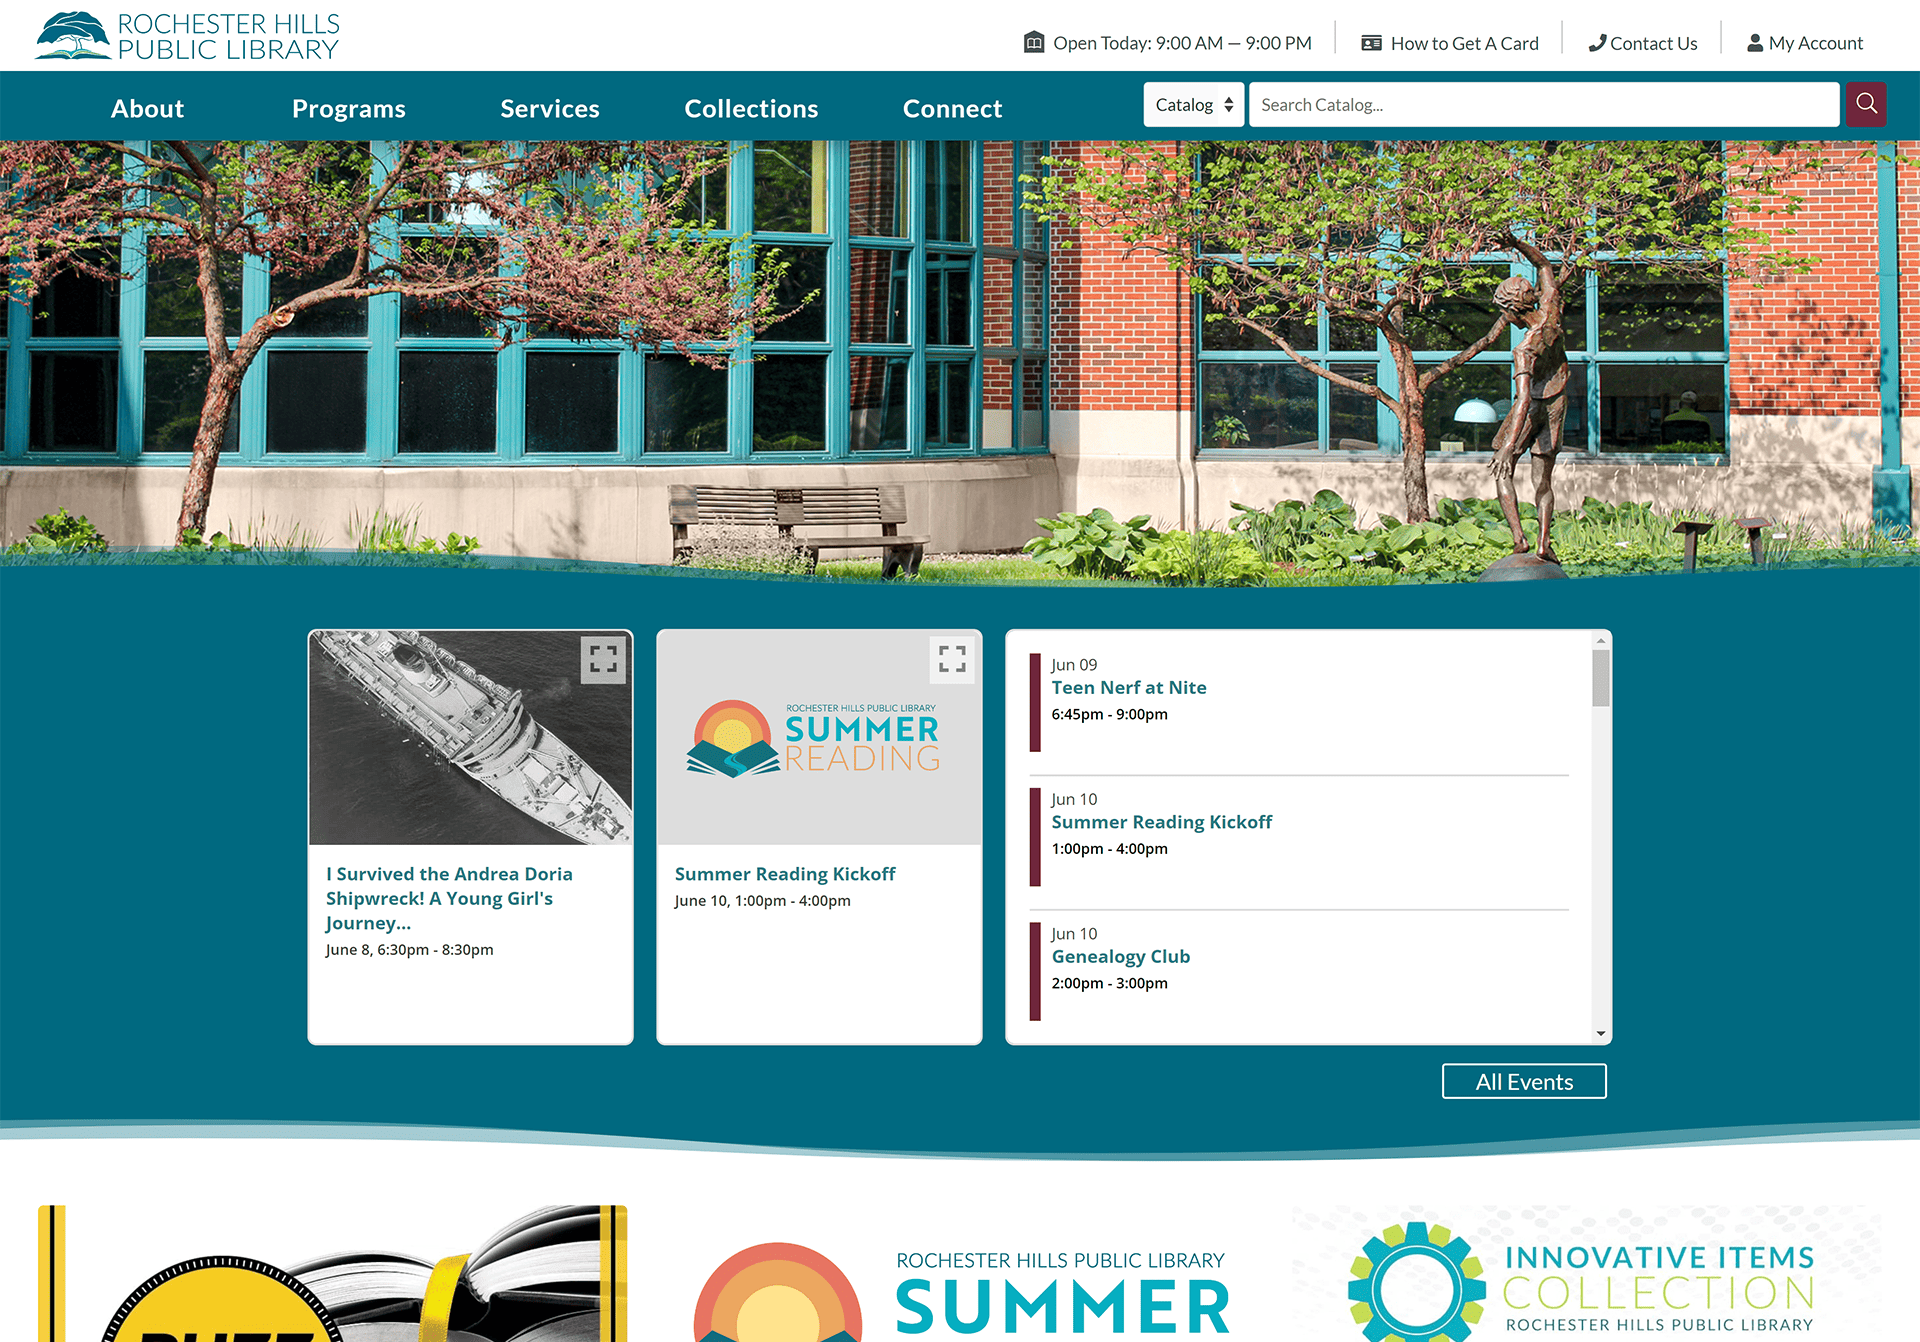Expand the Andrea Doria shipwreck image fullscreen
This screenshot has height=1342, width=1920.
point(603,659)
